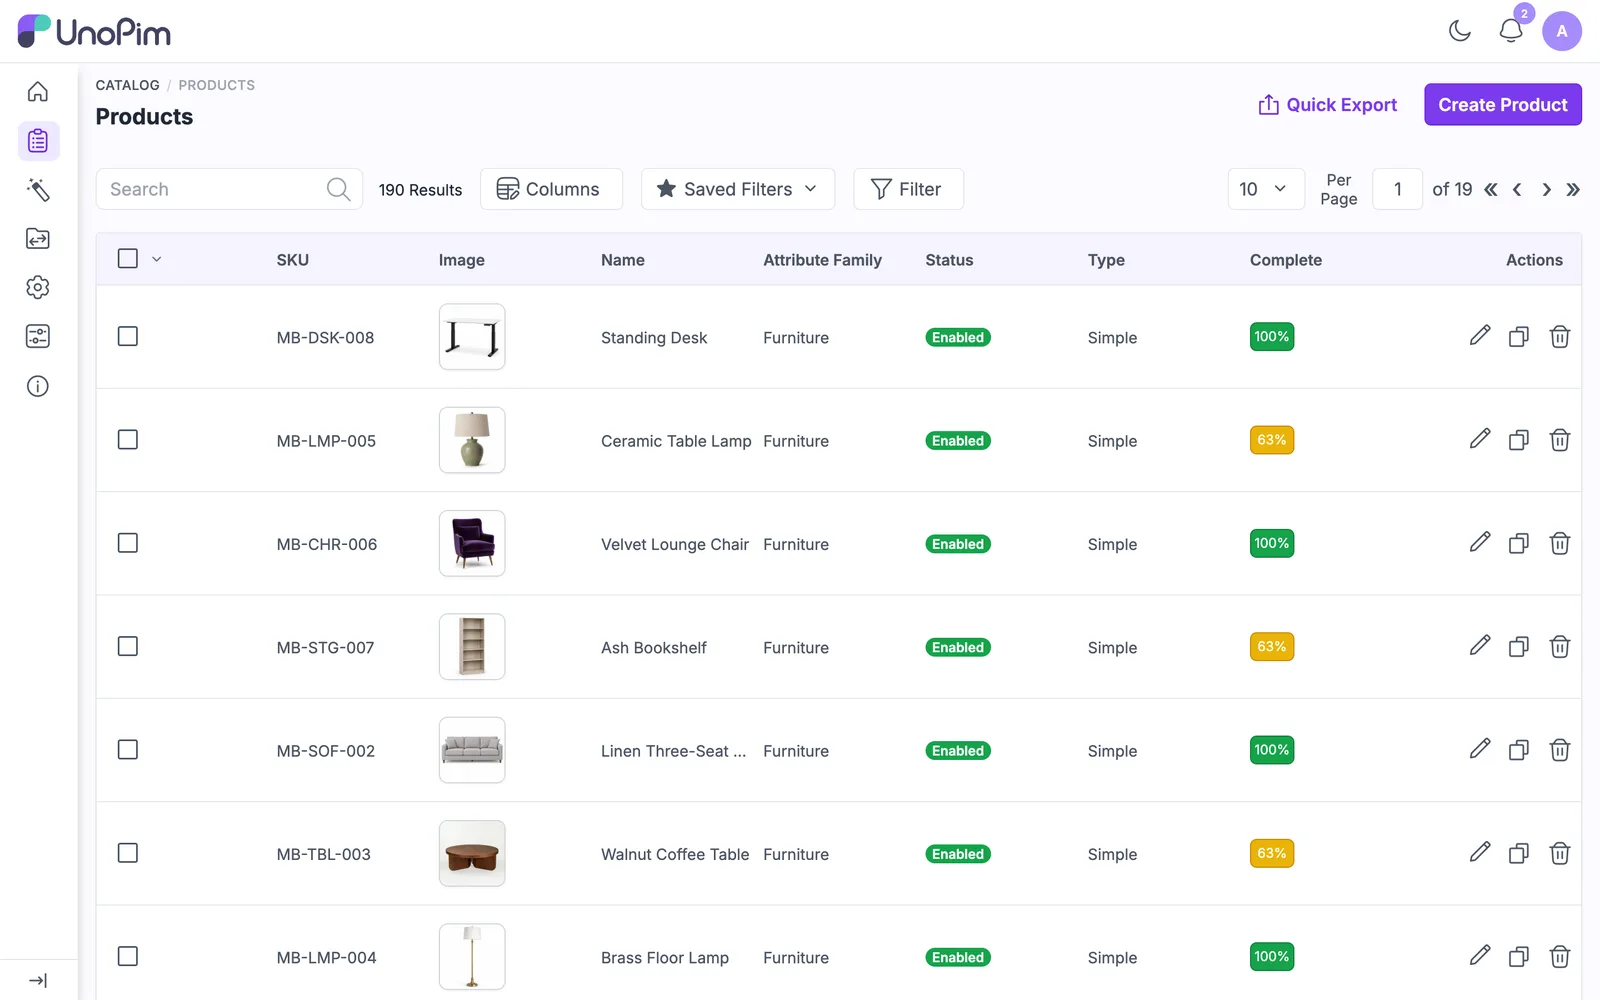Check the MB-SOF-002 row checkbox
1600x1000 pixels.
[x=128, y=750]
